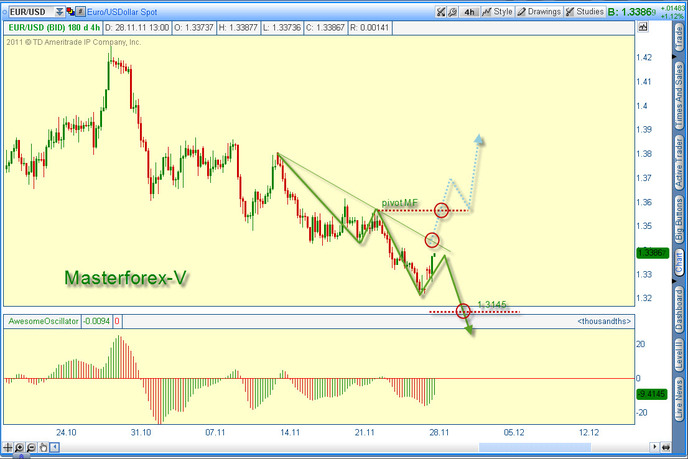Open the Trade side tab
Image resolution: width=688 pixels, height=459 pixels.
679,38
